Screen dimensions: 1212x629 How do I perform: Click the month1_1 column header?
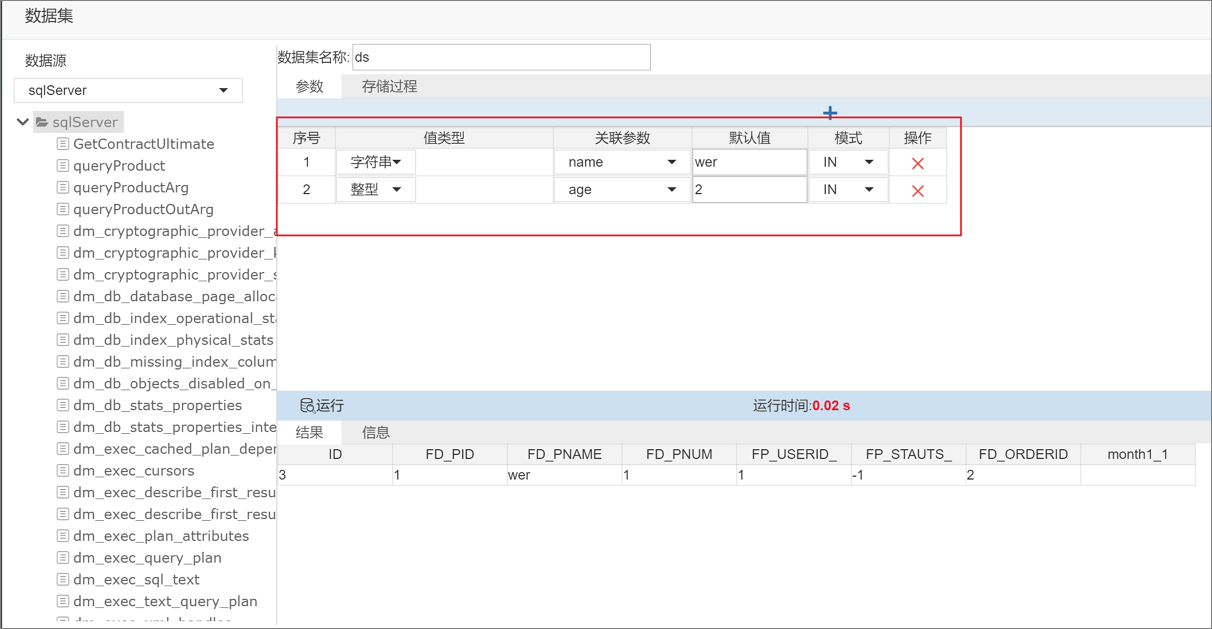pyautogui.click(x=1138, y=454)
